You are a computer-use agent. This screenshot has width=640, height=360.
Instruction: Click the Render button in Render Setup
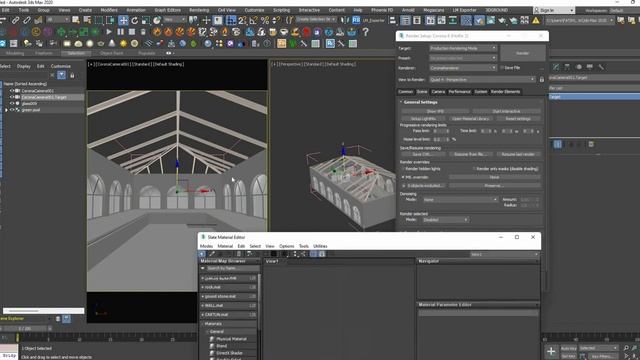(x=522, y=53)
